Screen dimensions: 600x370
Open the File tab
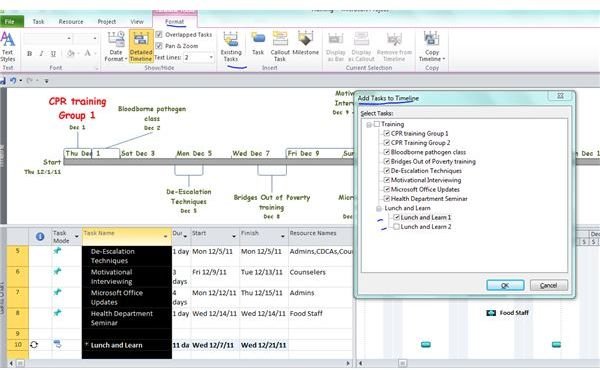10,22
